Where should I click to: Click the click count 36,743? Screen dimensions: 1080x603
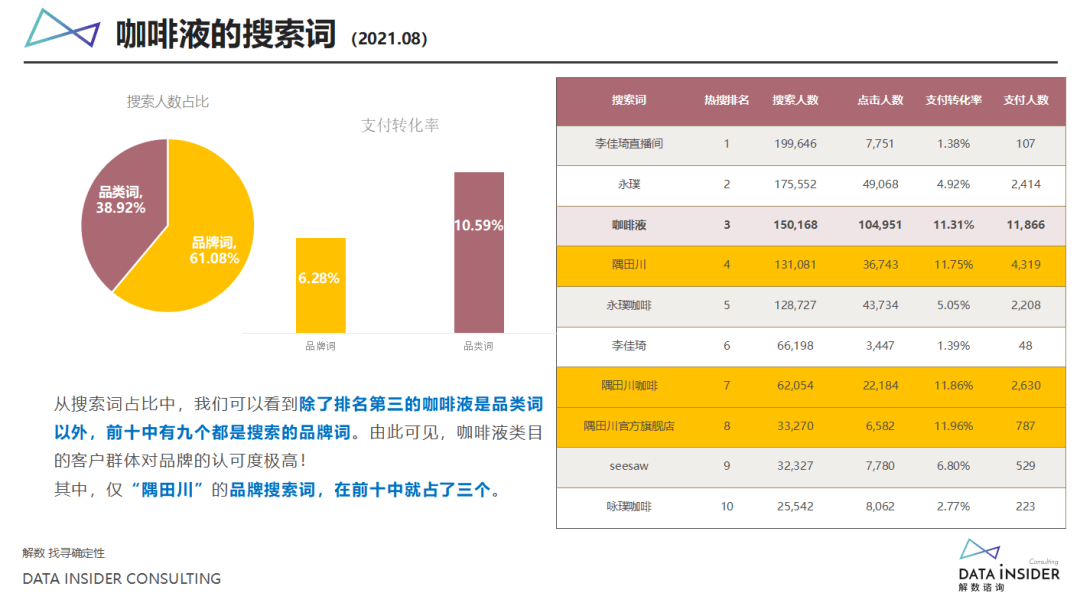pos(880,265)
